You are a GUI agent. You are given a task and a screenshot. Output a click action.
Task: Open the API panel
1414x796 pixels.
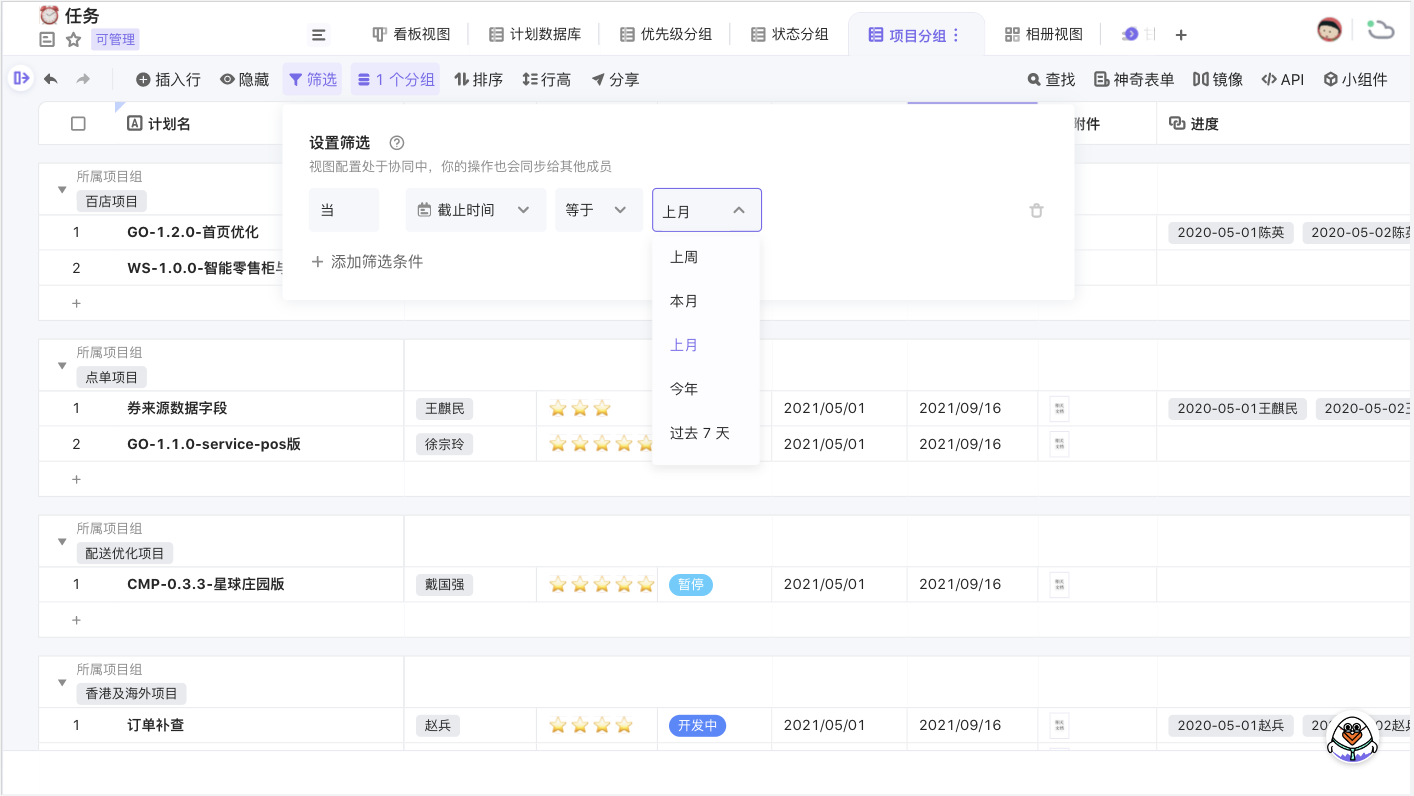(x=1282, y=79)
